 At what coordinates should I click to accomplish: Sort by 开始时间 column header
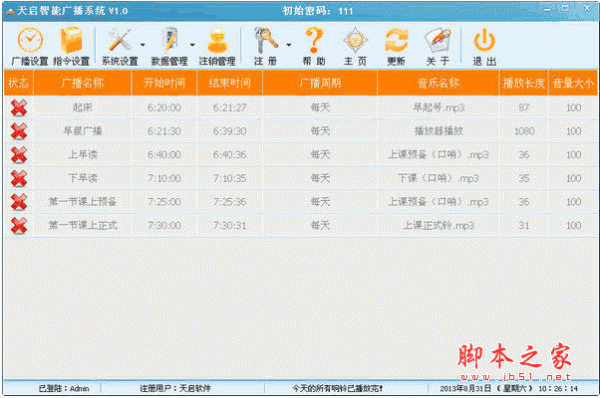pos(164,83)
